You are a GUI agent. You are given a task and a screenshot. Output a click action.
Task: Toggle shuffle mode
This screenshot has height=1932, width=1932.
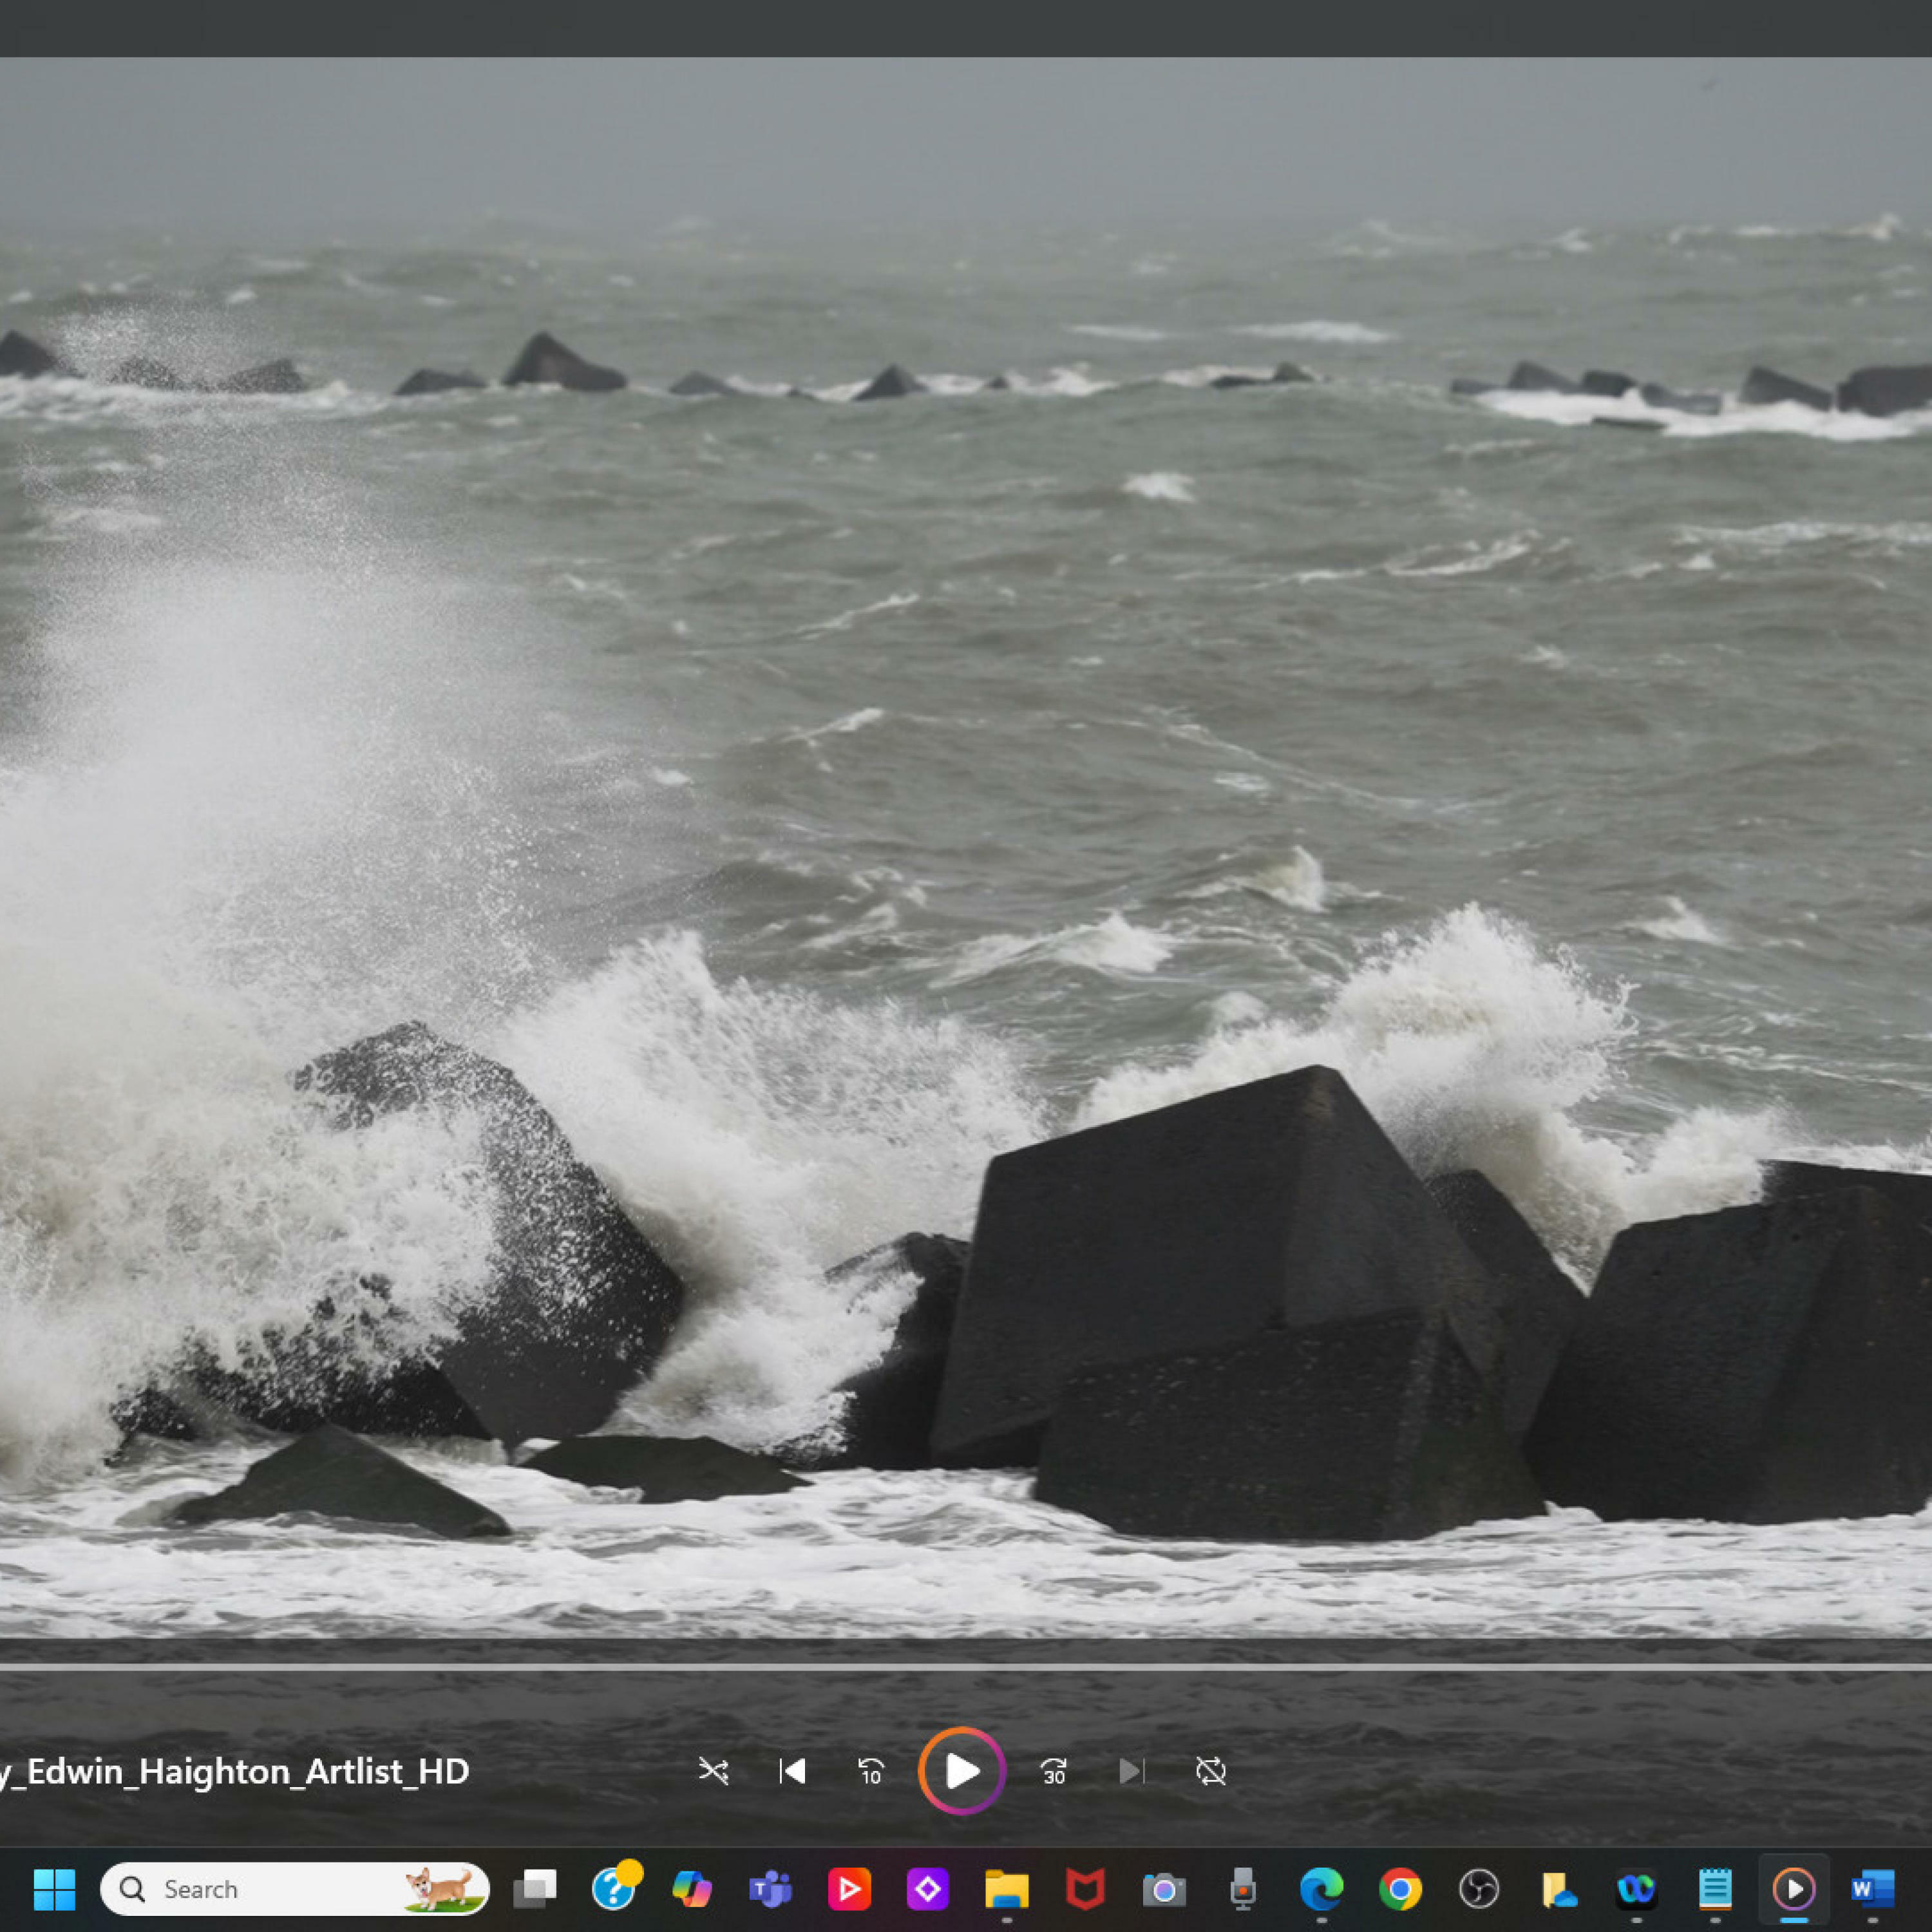(x=713, y=1772)
